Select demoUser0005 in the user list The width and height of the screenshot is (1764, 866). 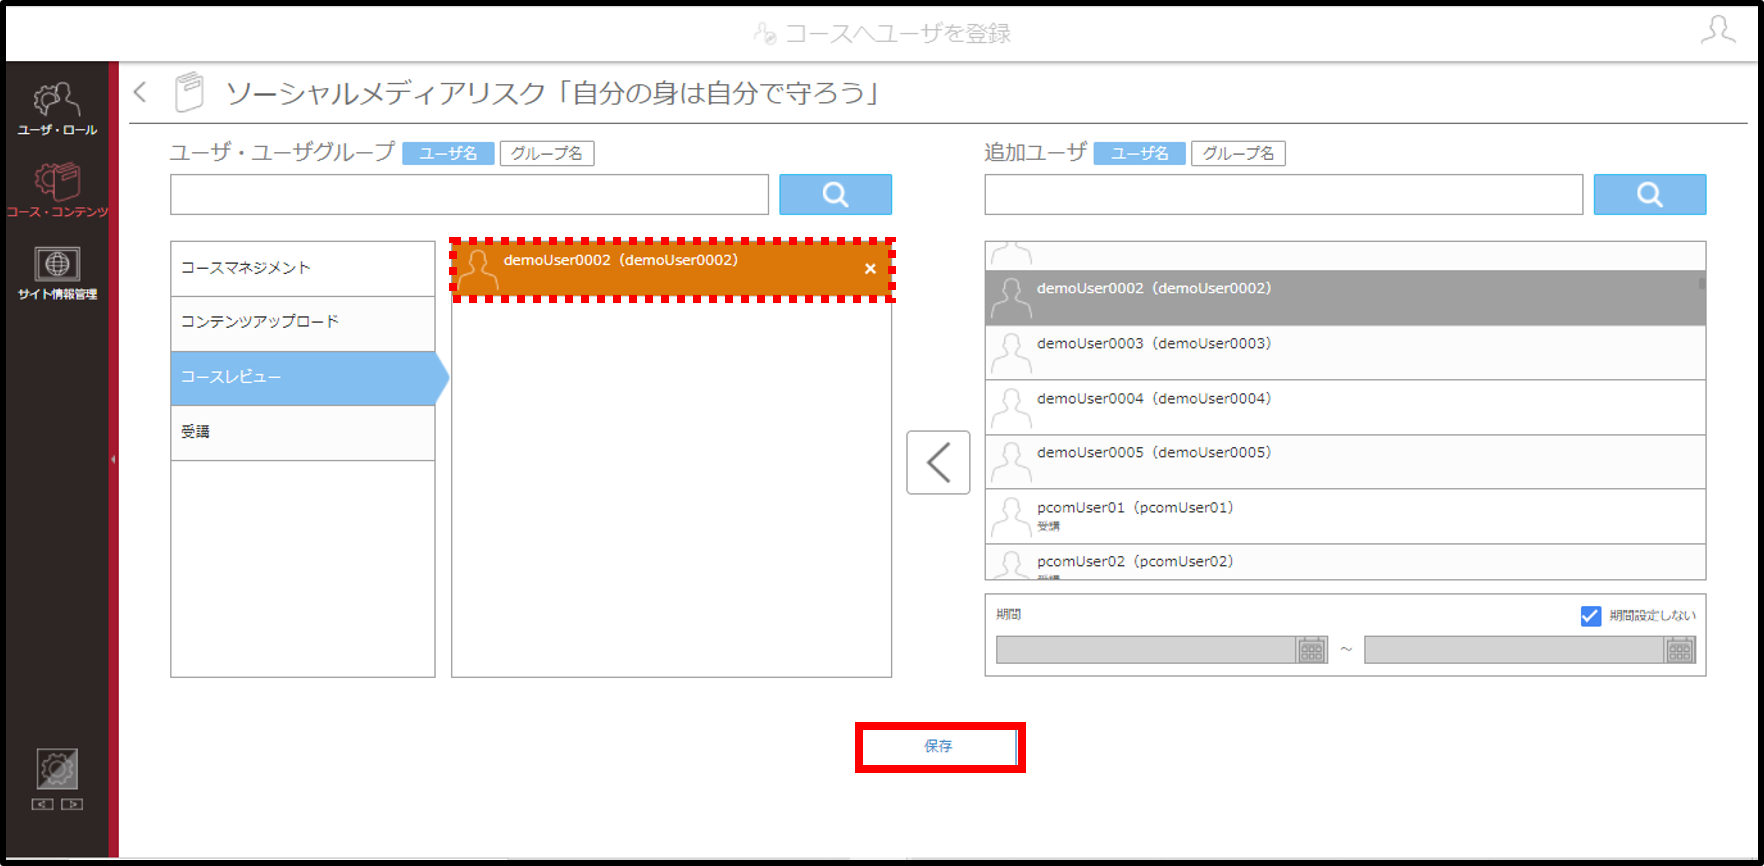tap(1345, 462)
